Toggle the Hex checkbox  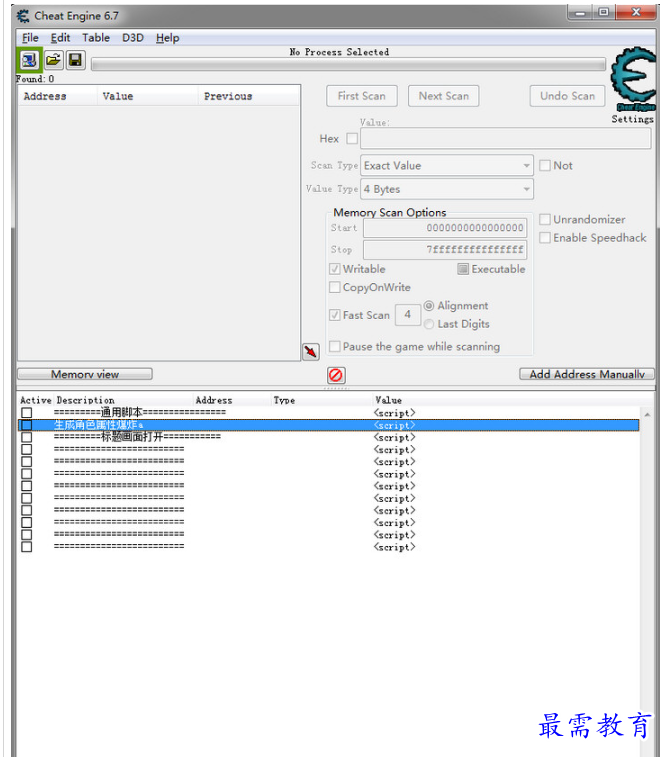tap(352, 139)
